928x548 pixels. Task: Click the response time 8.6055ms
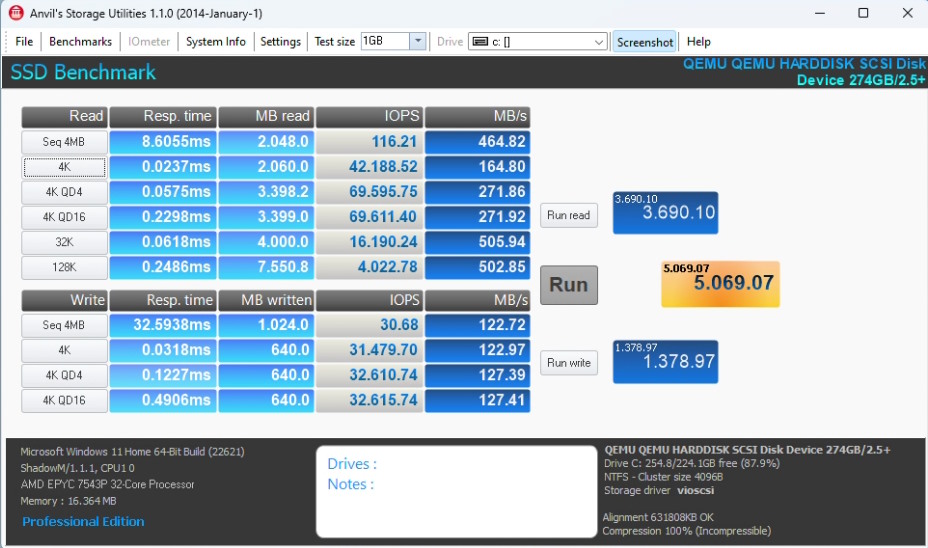(163, 142)
